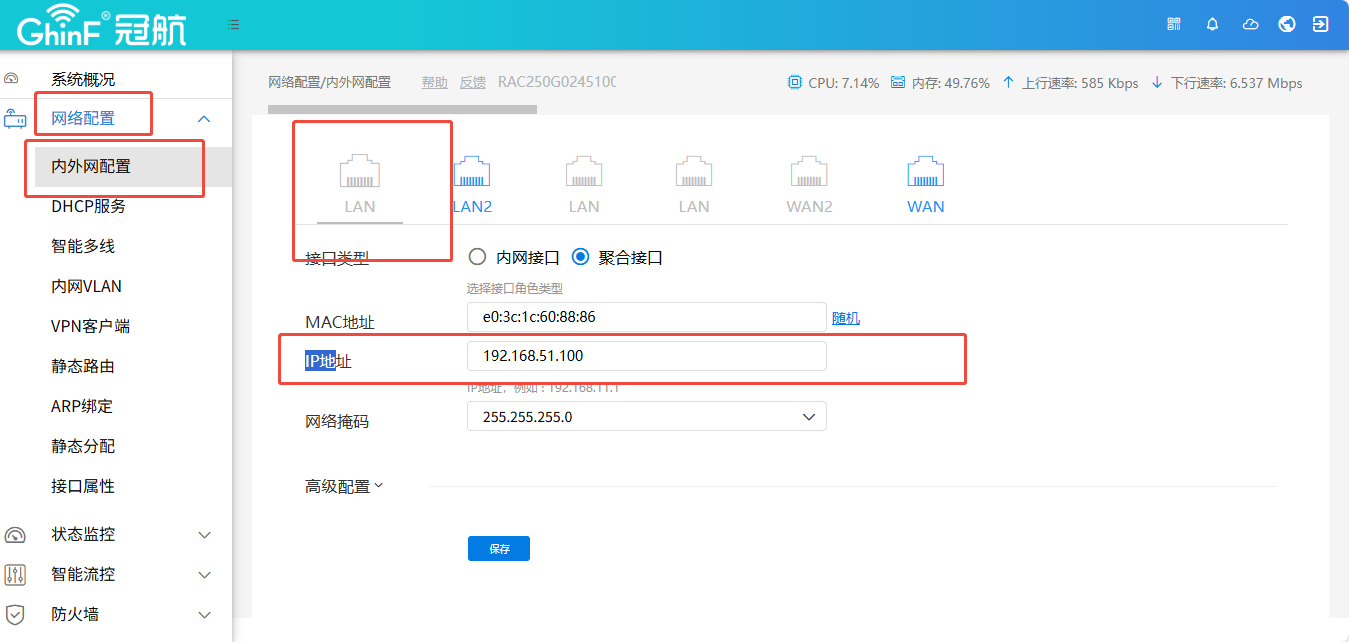The image size is (1349, 642).
Task: Go to DHCP服务 in the sidebar
Action: tap(89, 207)
